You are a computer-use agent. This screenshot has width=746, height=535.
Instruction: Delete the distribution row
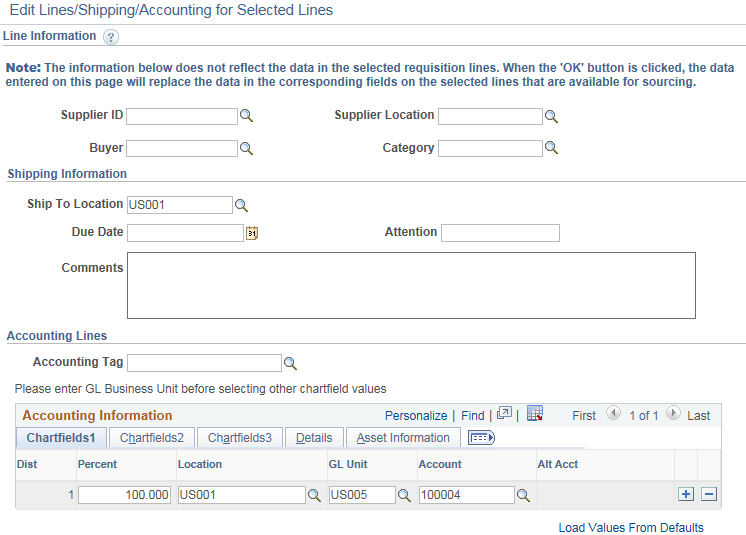(x=709, y=495)
